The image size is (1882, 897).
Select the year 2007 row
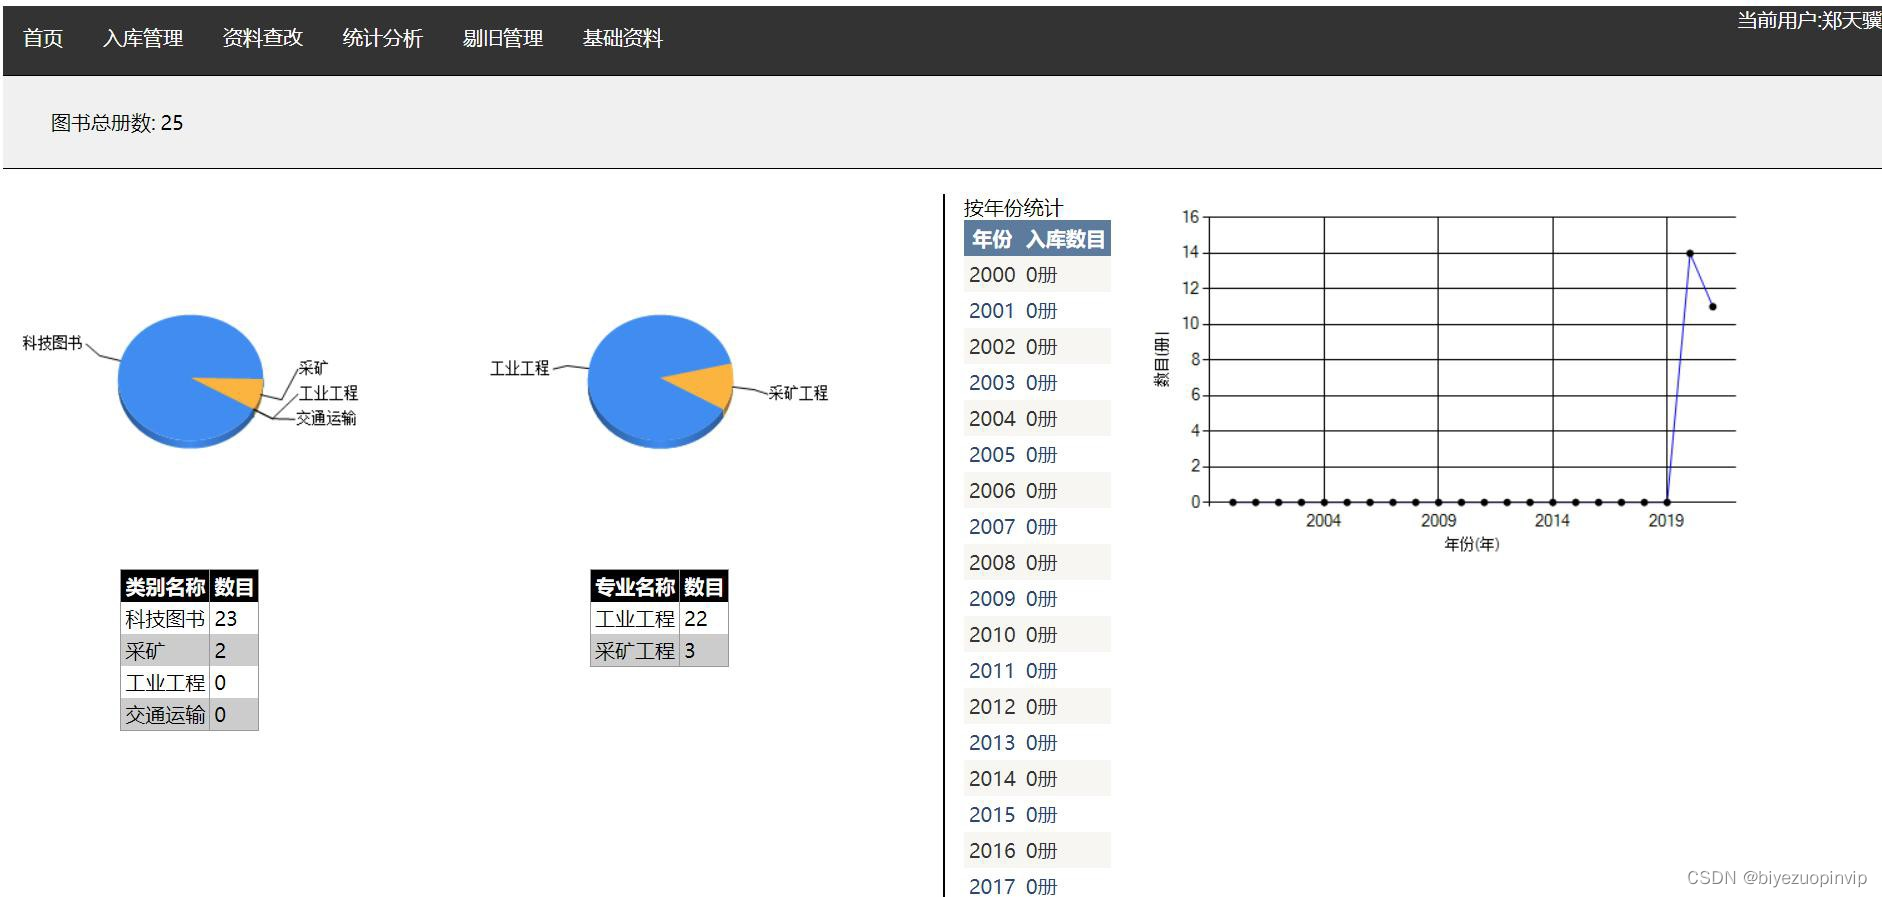1037,527
